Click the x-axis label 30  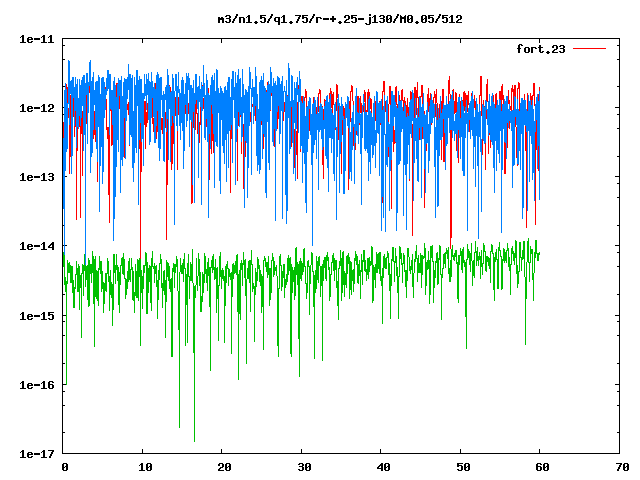304,467
